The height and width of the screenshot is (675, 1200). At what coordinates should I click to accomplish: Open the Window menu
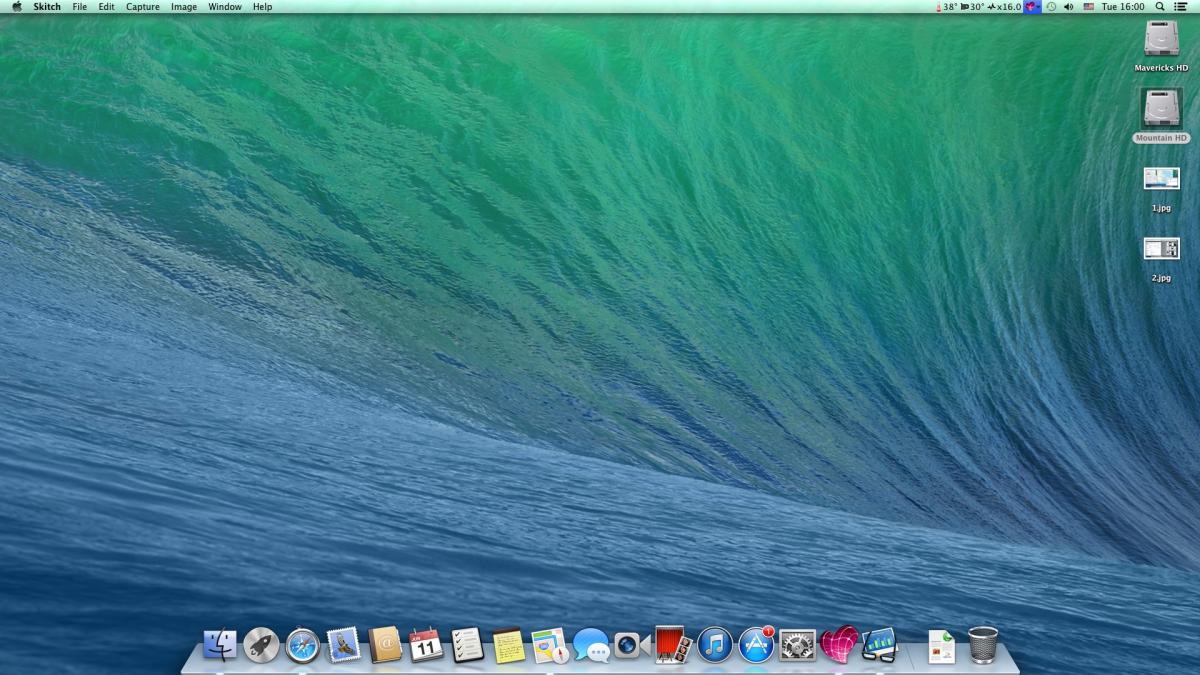click(225, 7)
